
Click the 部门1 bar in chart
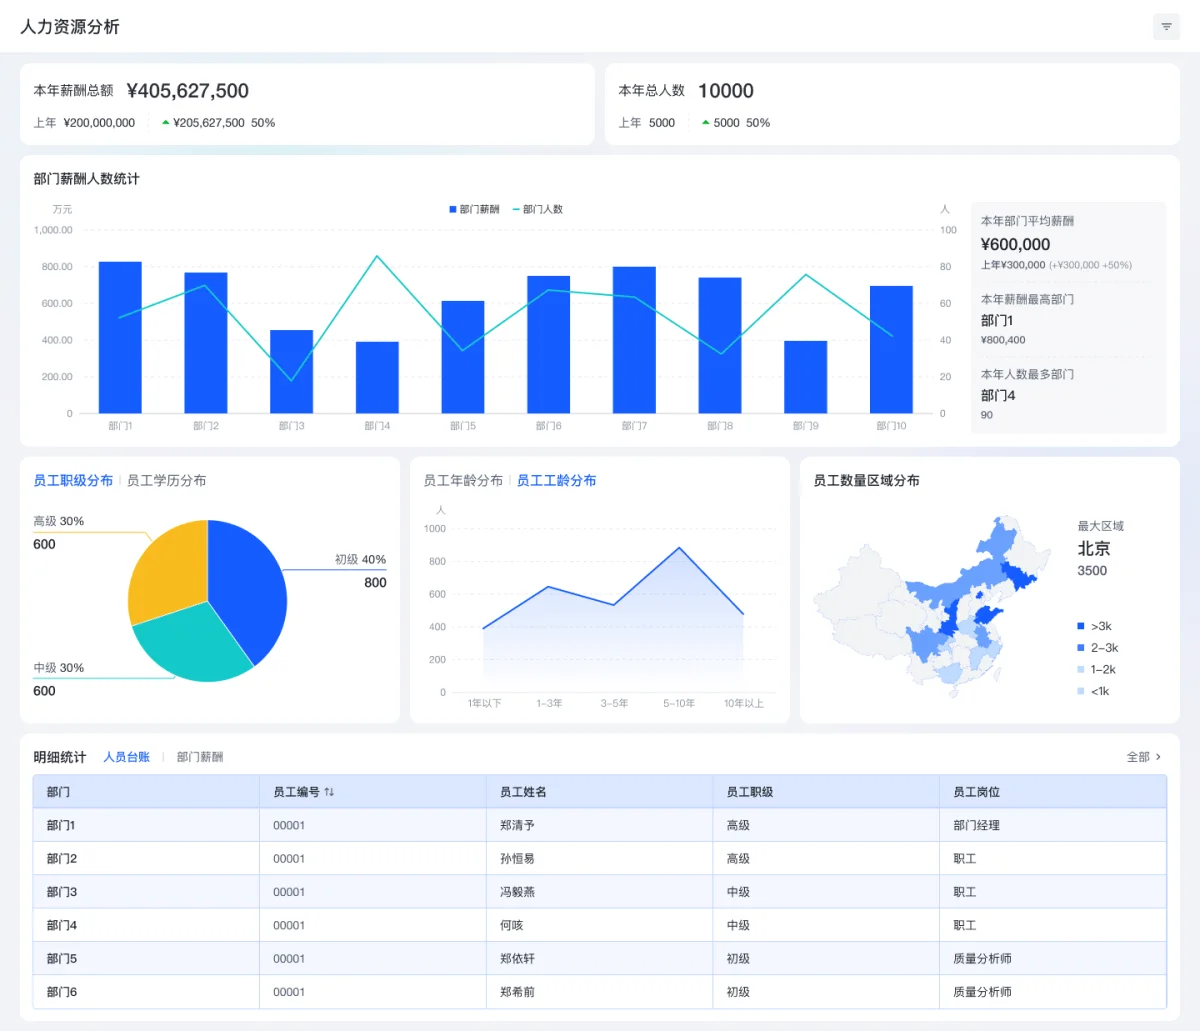(x=120, y=337)
